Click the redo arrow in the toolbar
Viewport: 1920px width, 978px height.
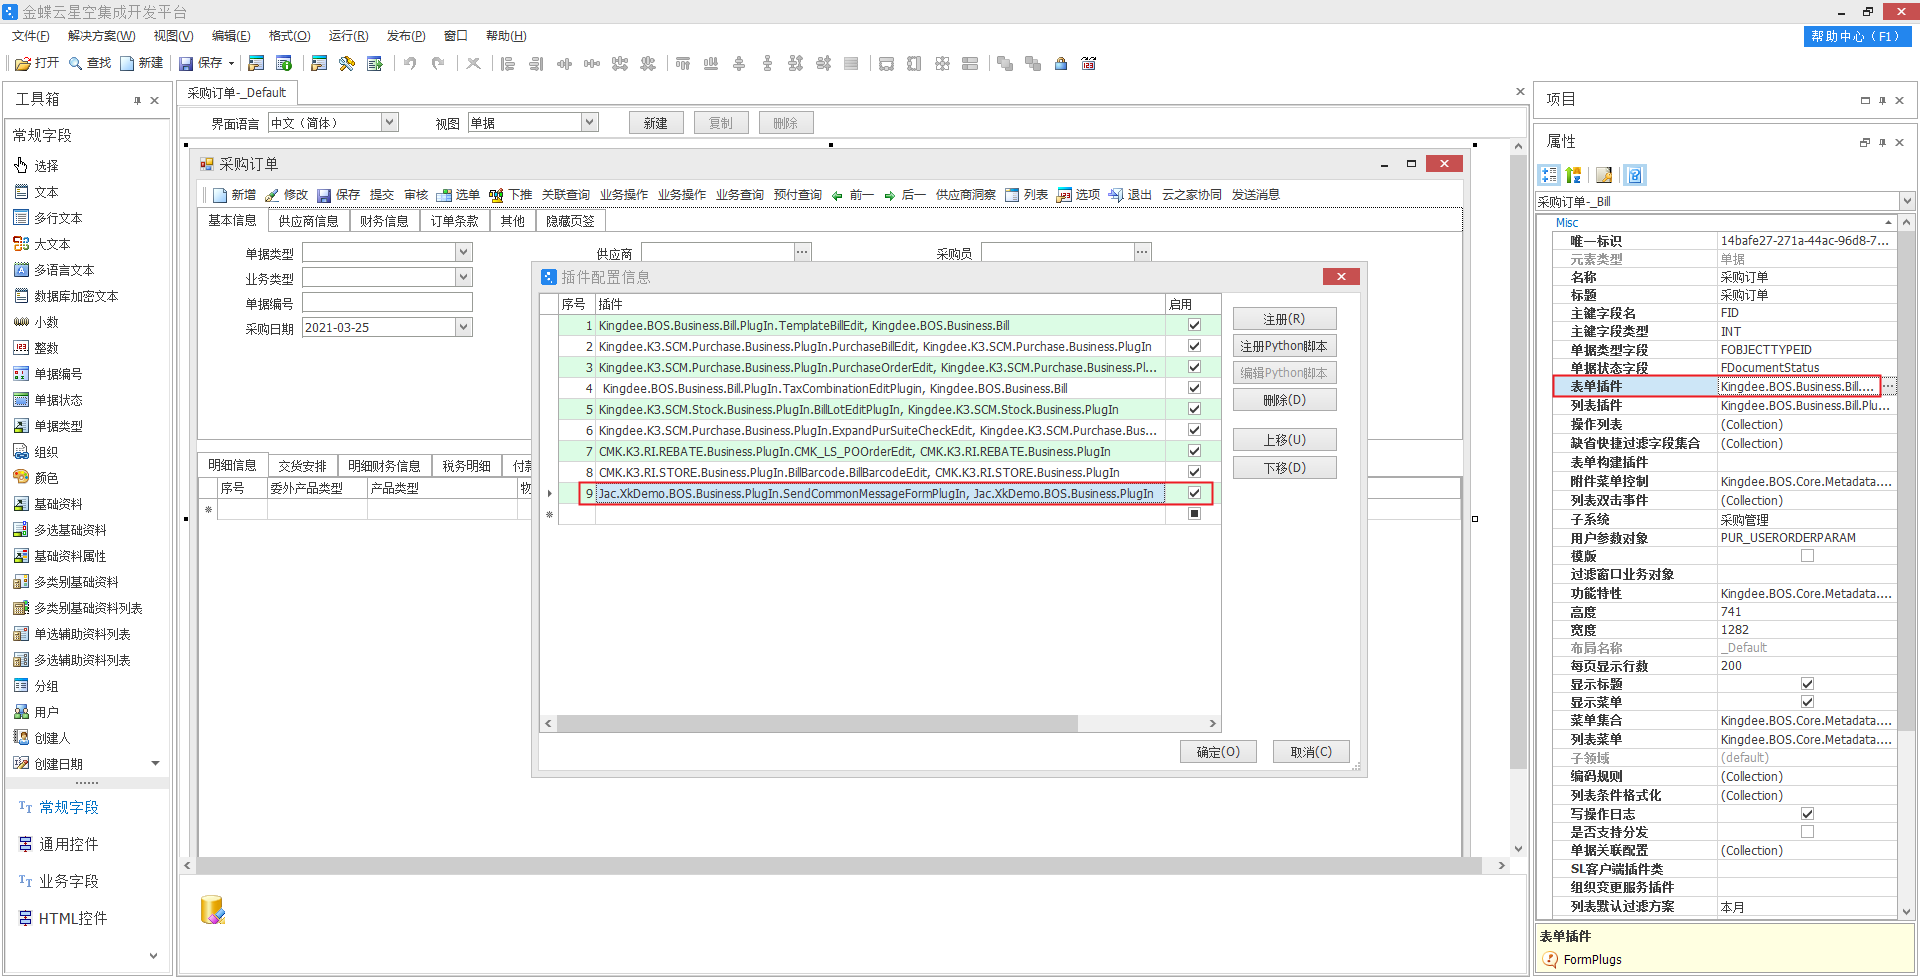(438, 63)
